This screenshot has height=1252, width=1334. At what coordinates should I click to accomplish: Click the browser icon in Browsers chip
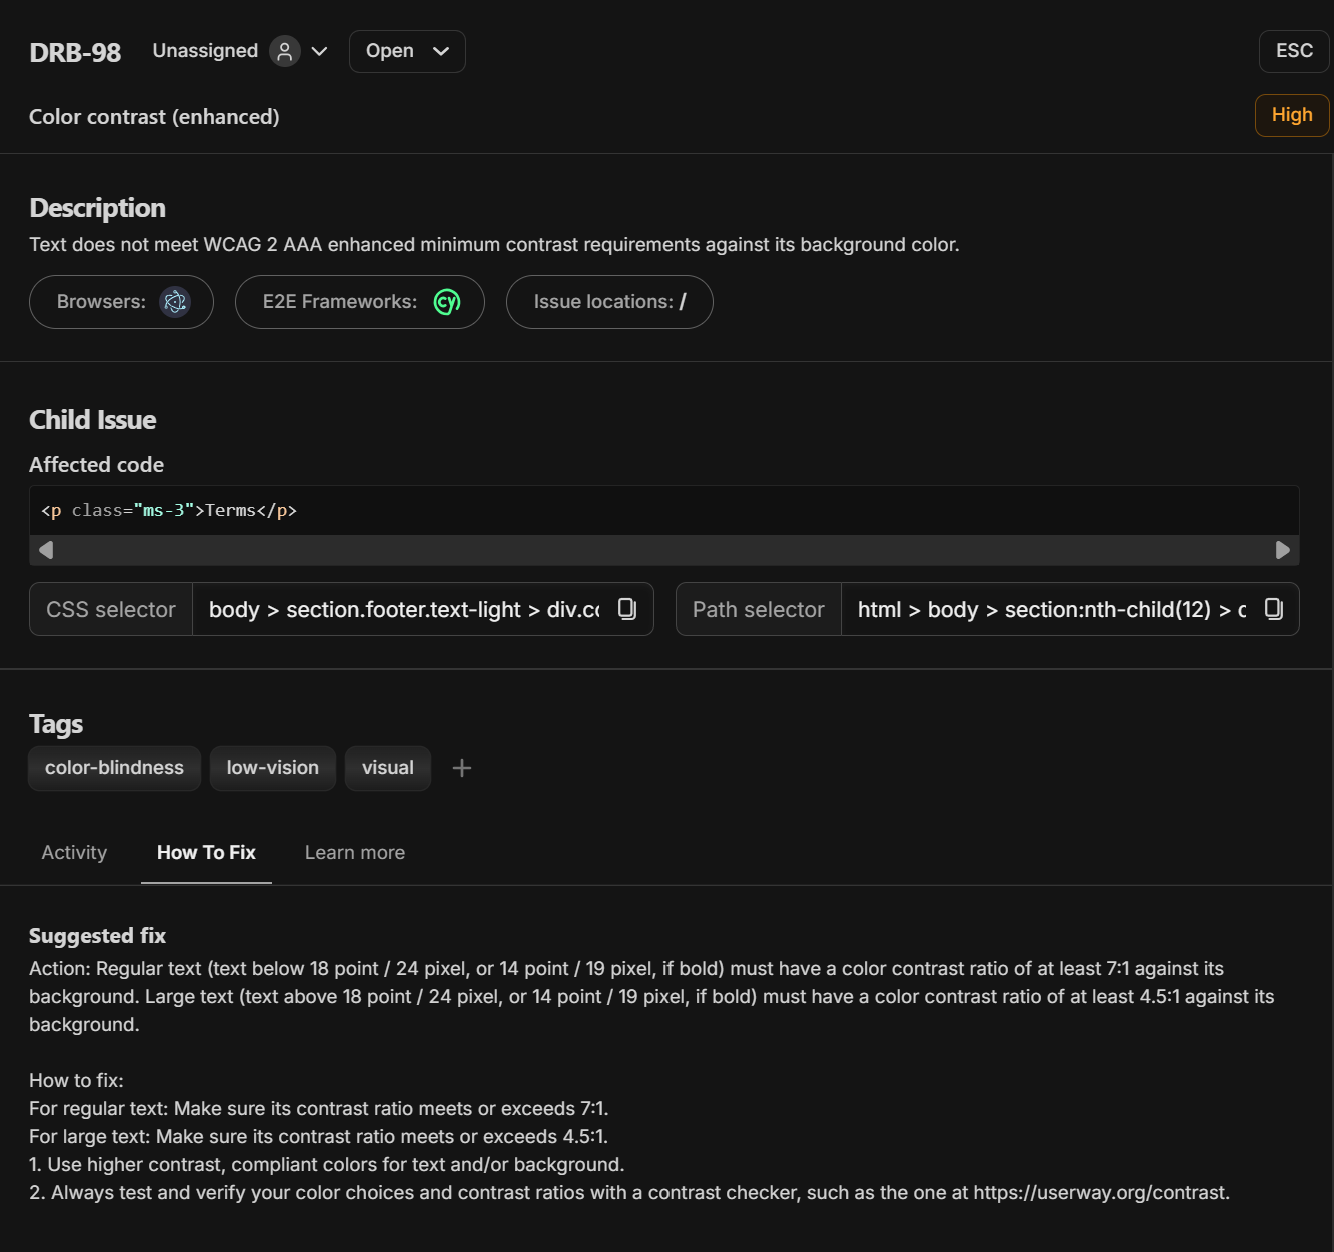pyautogui.click(x=175, y=301)
